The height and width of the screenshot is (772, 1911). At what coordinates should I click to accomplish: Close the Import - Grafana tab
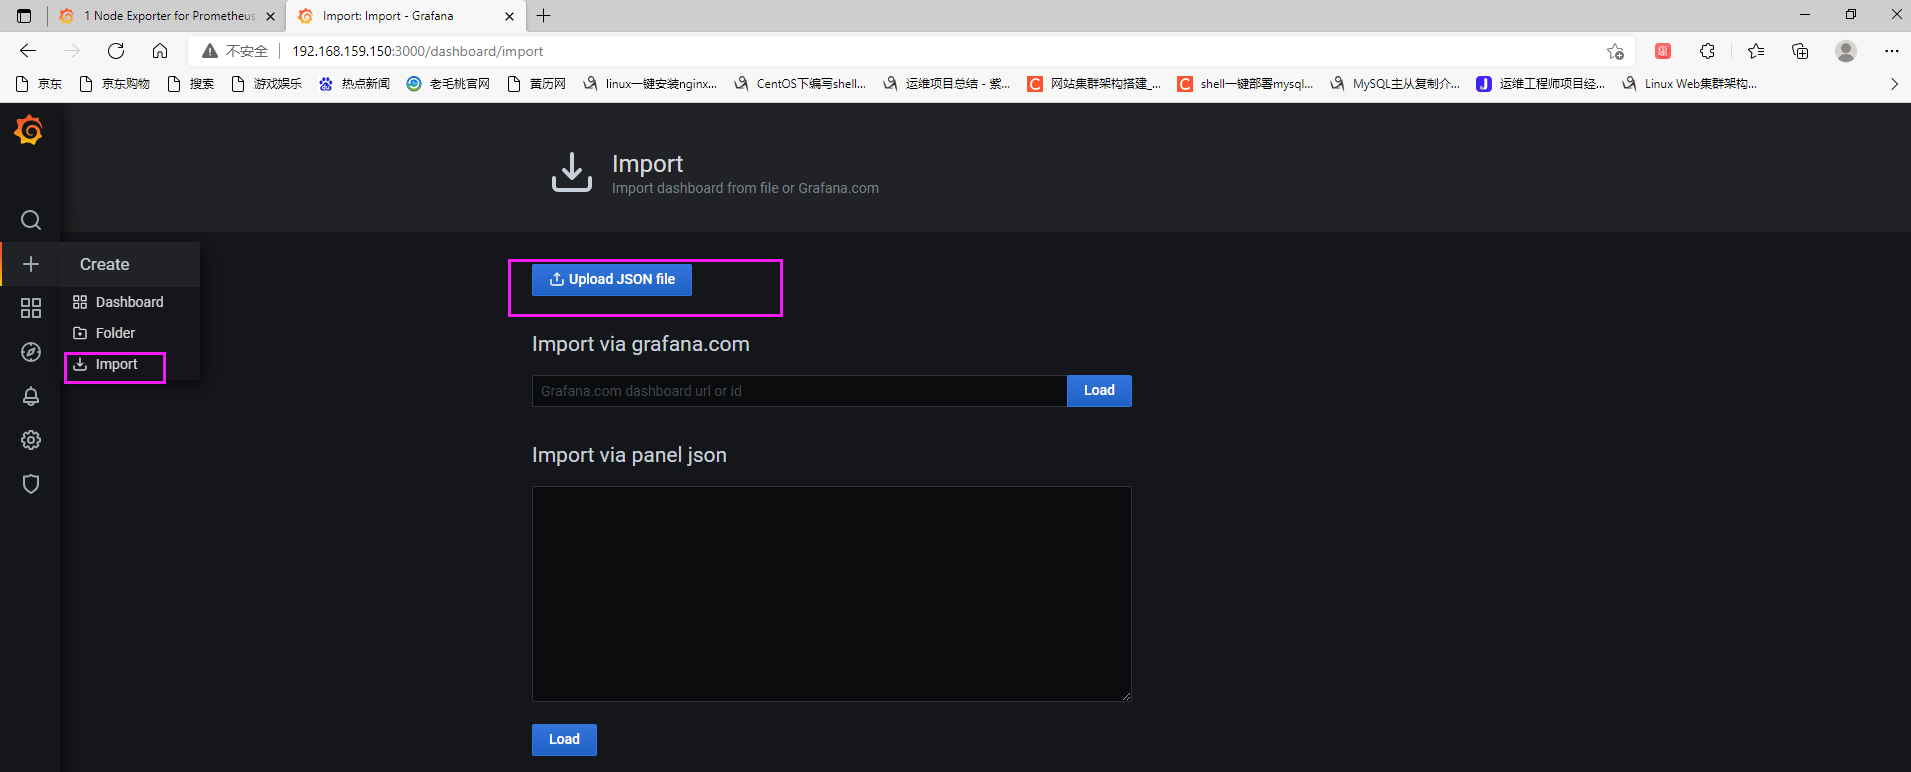point(509,16)
